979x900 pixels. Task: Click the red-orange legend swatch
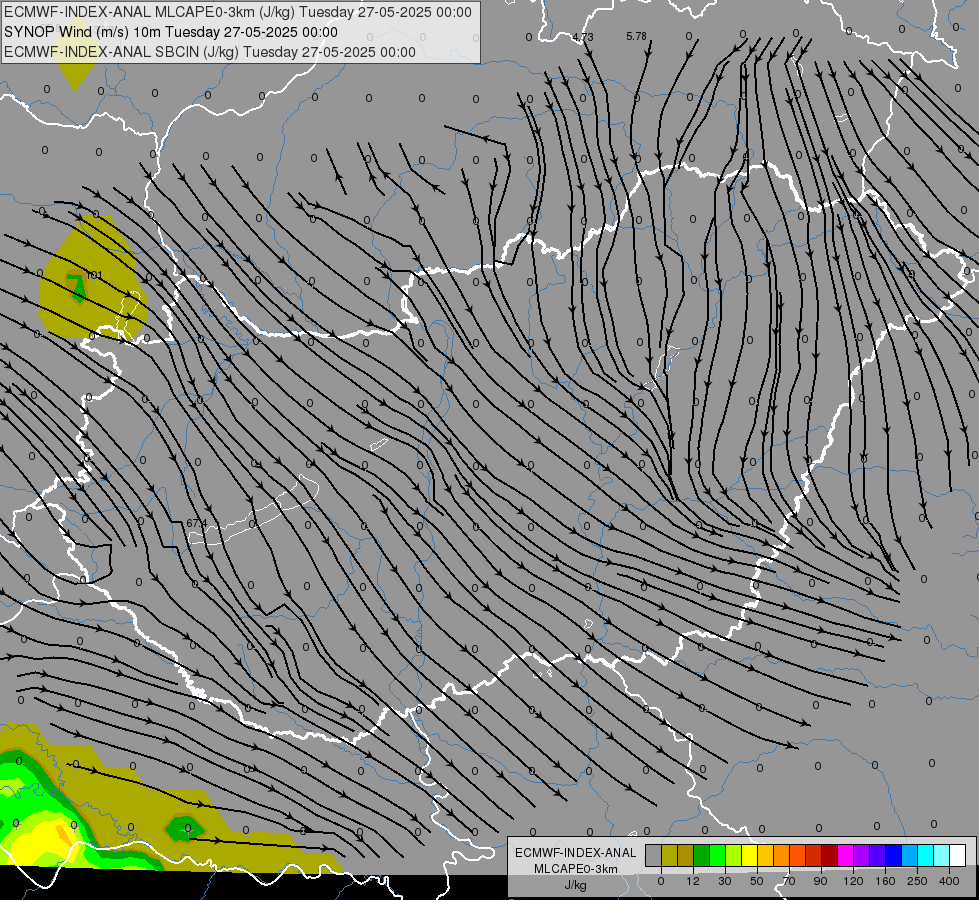click(798, 856)
